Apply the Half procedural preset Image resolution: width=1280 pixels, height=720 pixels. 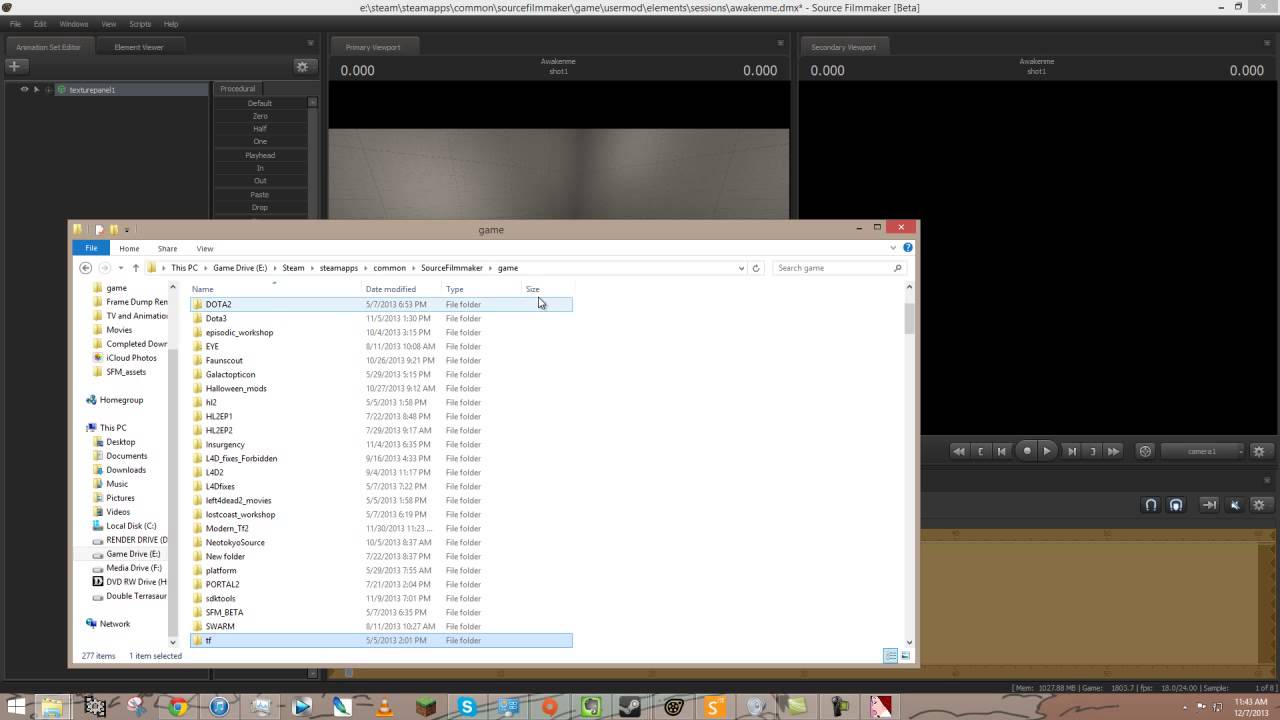coord(260,129)
